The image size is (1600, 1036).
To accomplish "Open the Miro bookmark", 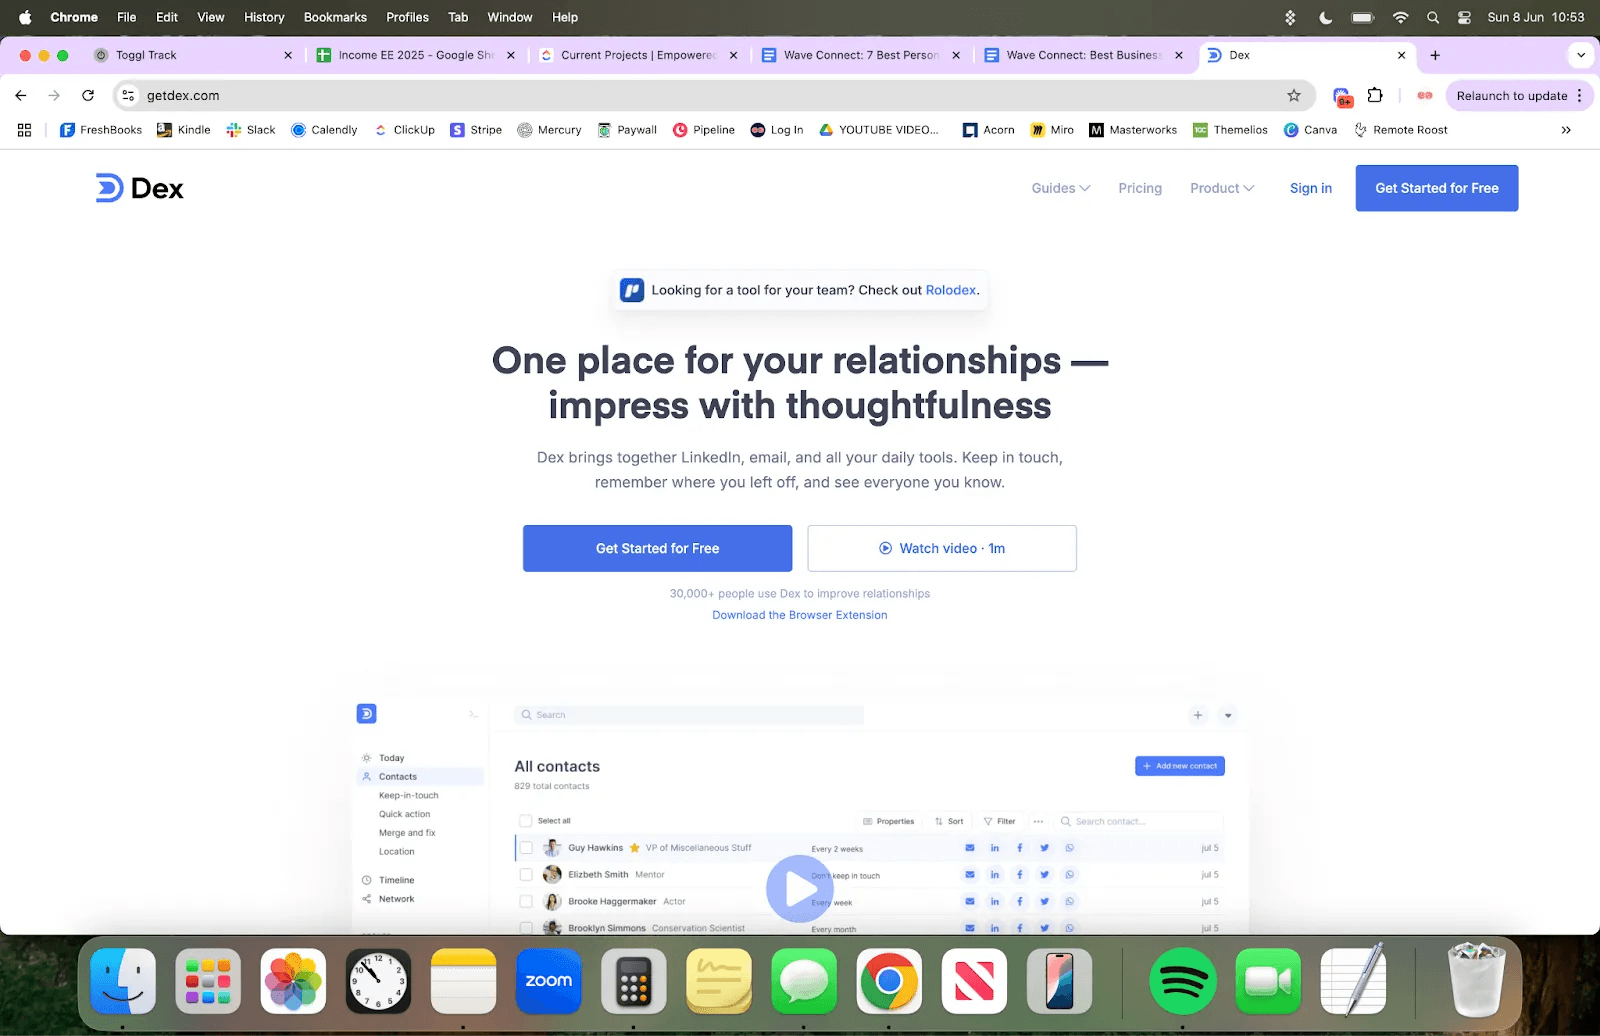I will 1052,130.
